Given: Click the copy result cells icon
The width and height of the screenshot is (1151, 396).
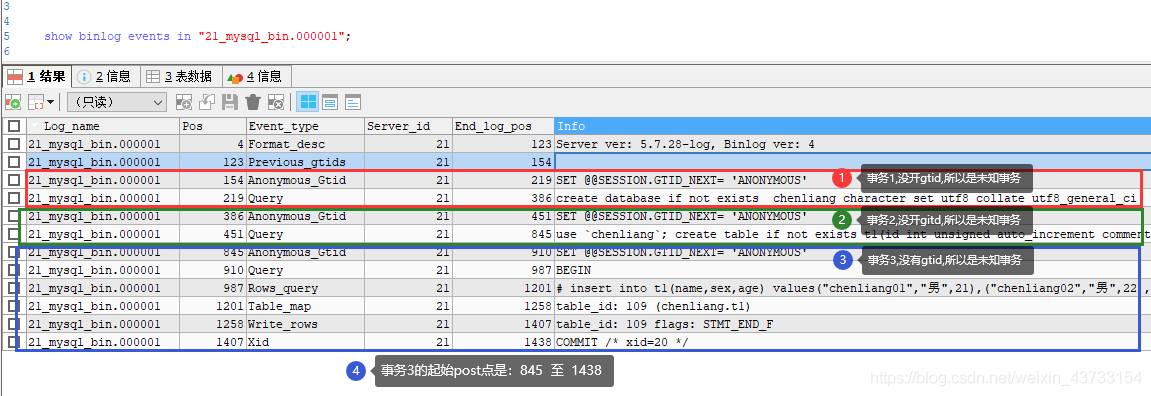Looking at the screenshot, I should pos(35,102).
